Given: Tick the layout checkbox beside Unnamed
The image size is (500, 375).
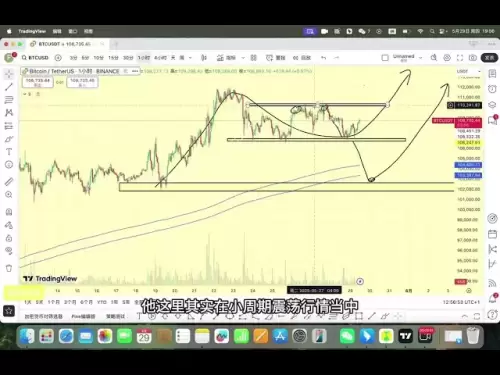Looking at the screenshot, I should point(385,58).
